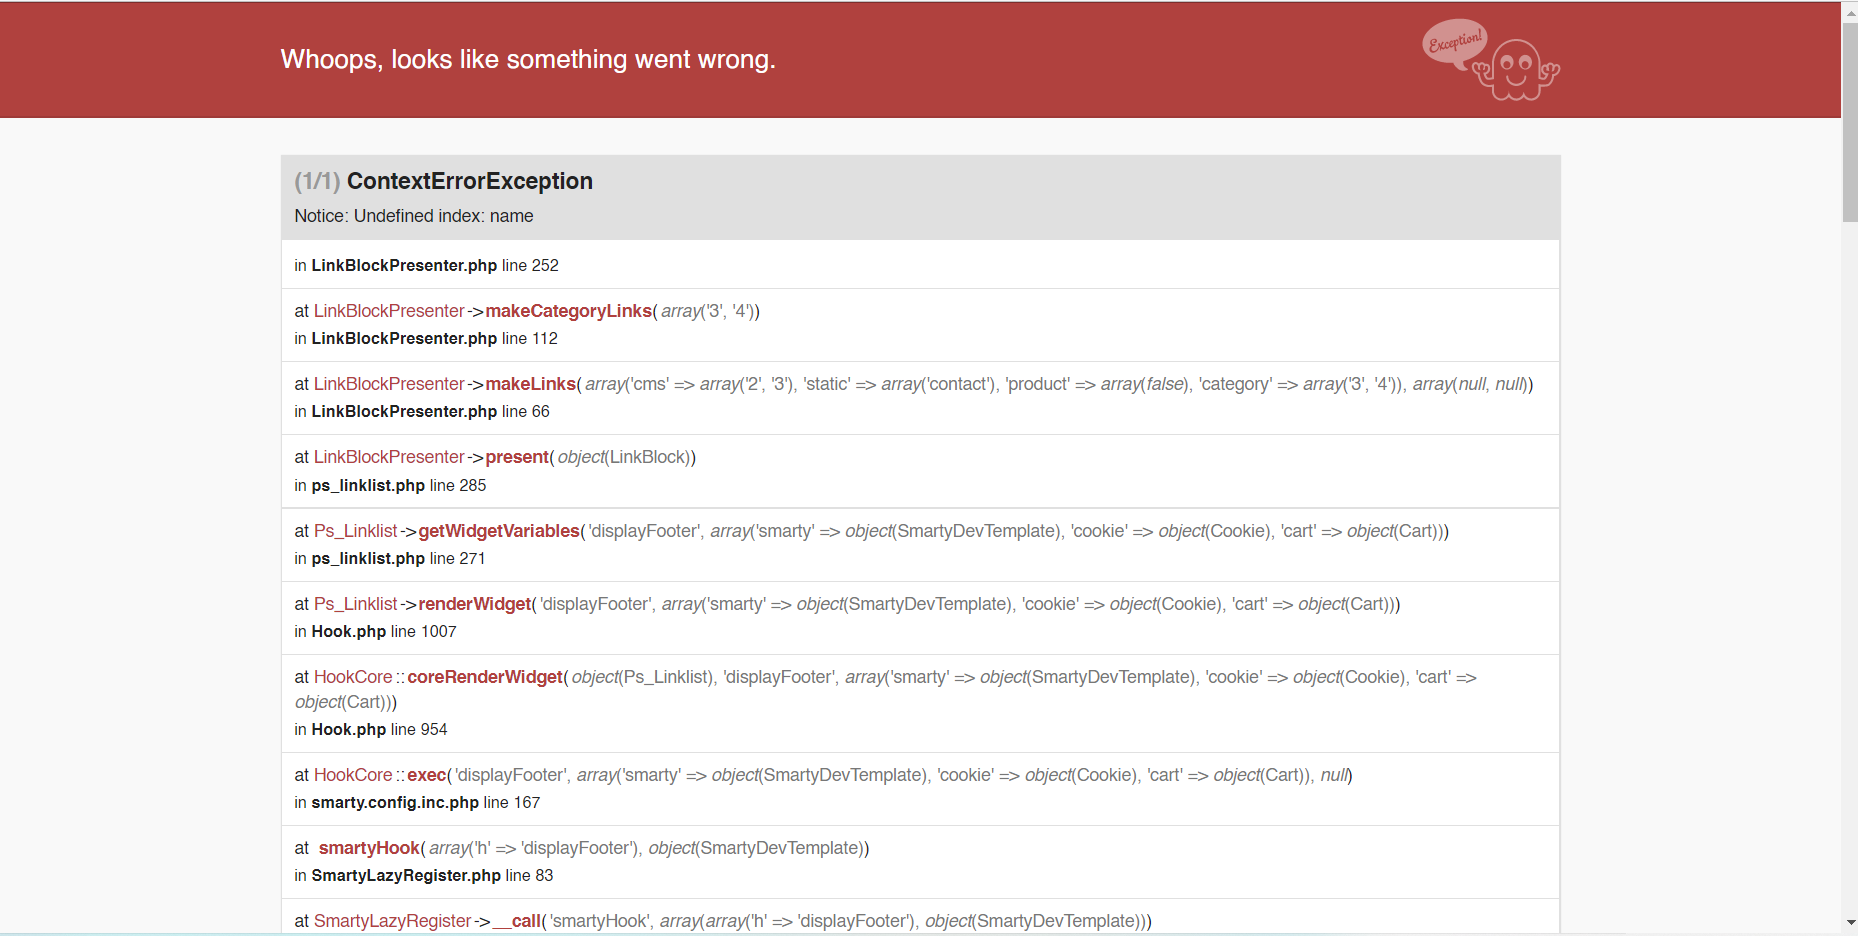Click the Exception! speech bubble graphic
Image resolution: width=1858 pixels, height=936 pixels.
coord(1455,43)
